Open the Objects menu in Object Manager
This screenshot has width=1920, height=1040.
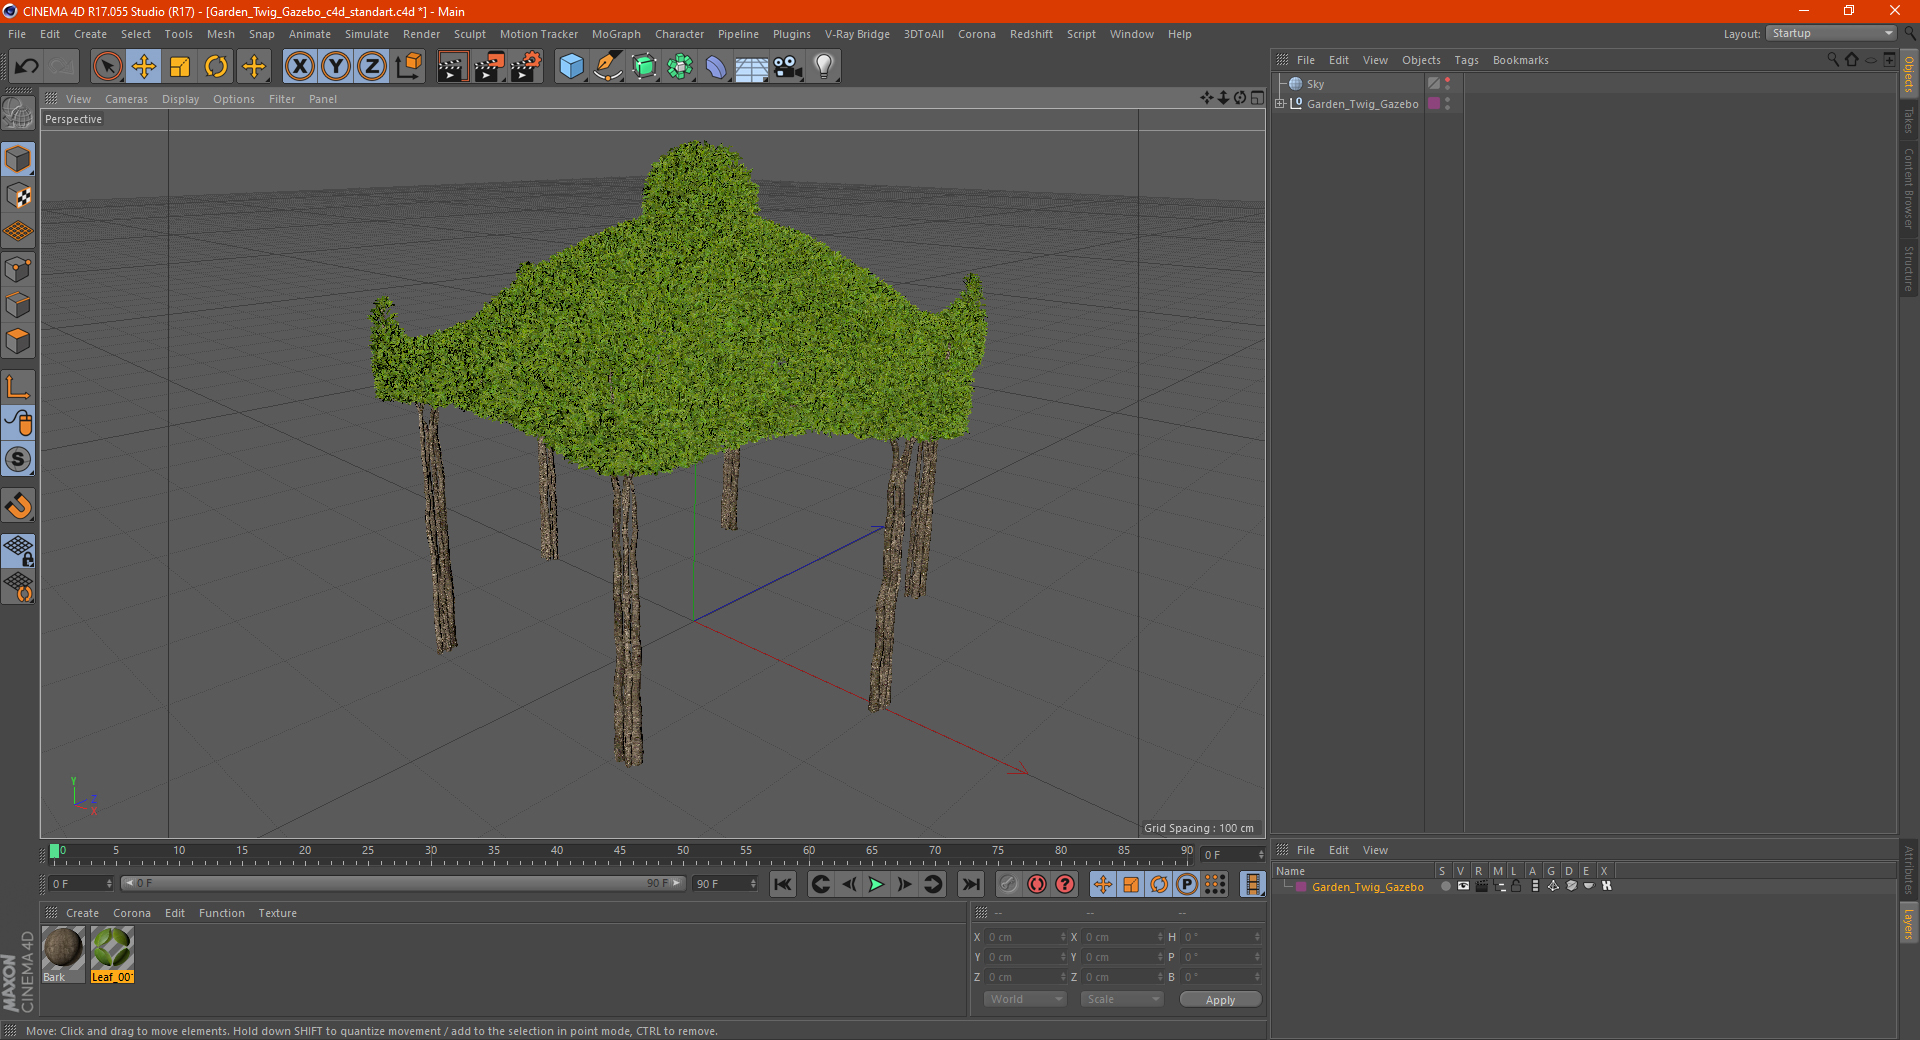(x=1421, y=60)
